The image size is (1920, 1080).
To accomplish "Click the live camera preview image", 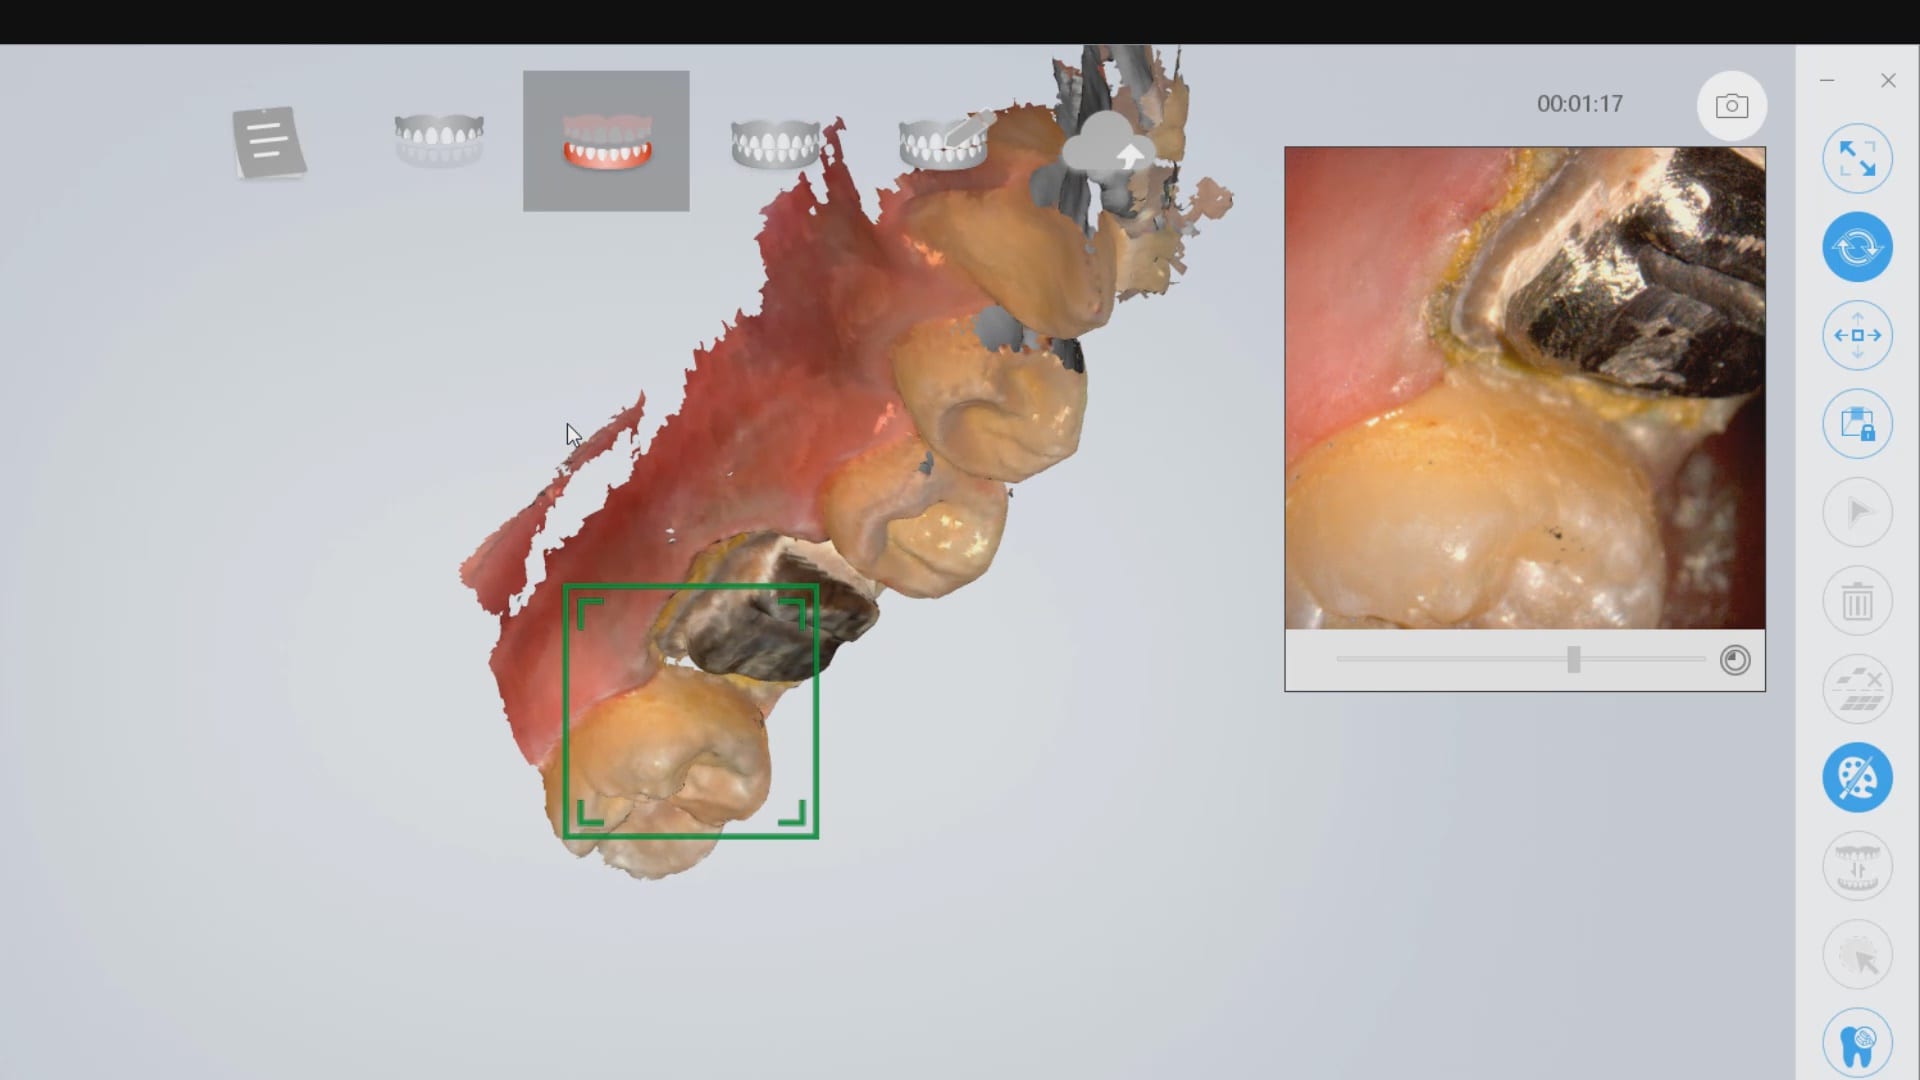I will point(1524,388).
